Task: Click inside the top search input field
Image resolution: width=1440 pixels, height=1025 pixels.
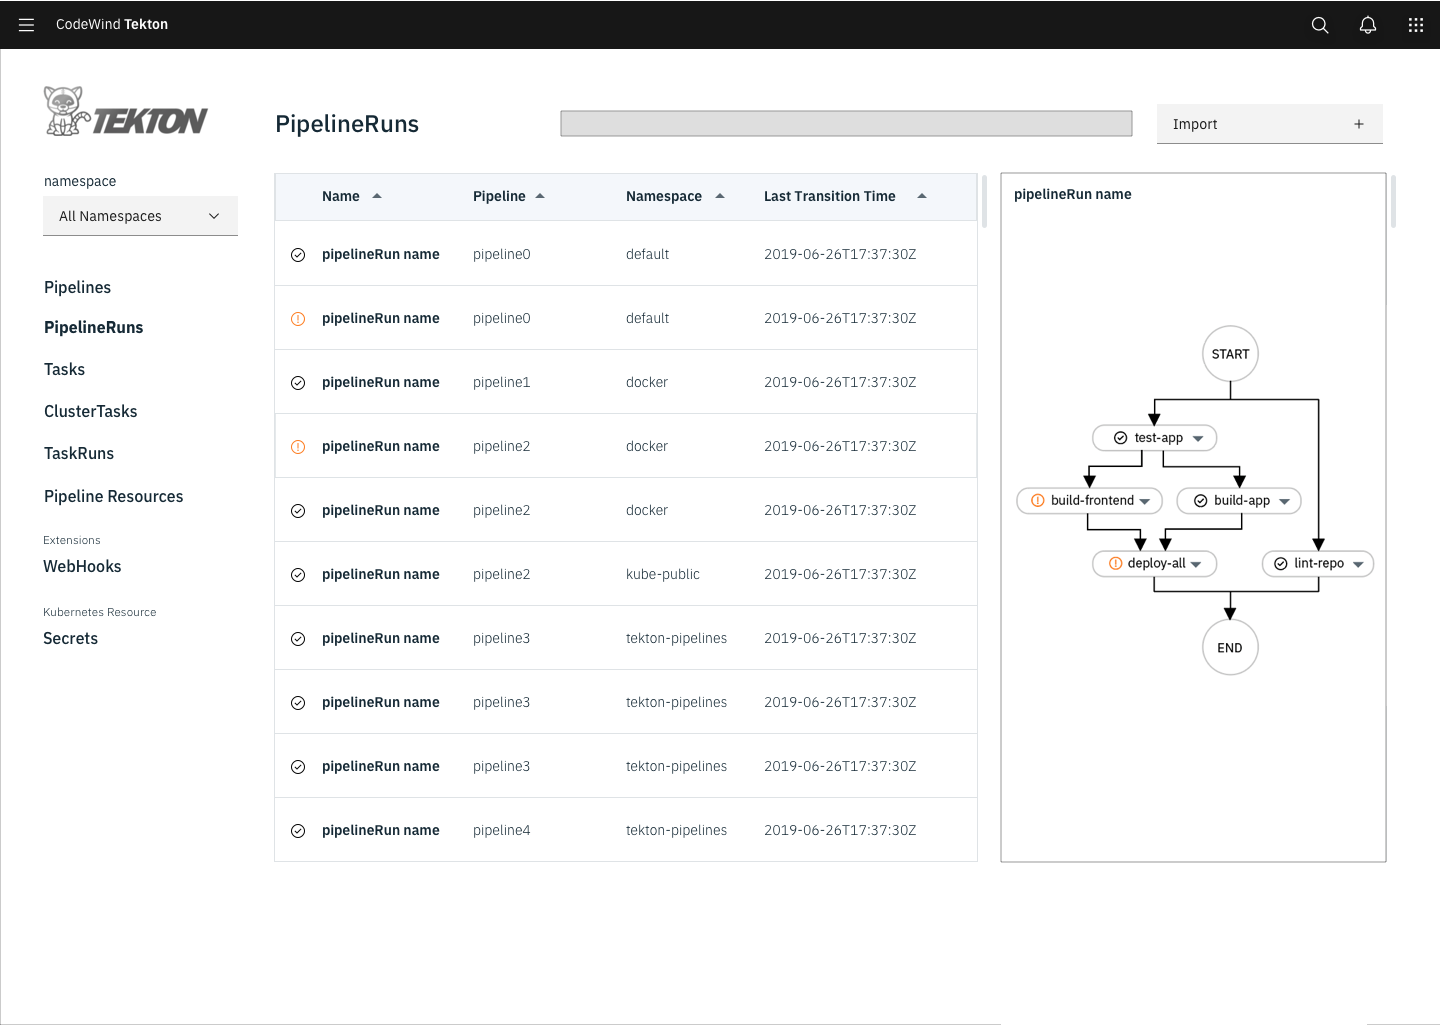Action: click(845, 122)
